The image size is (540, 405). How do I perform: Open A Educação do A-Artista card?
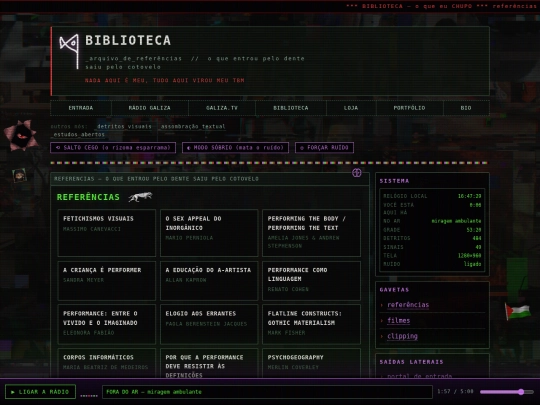point(209,280)
